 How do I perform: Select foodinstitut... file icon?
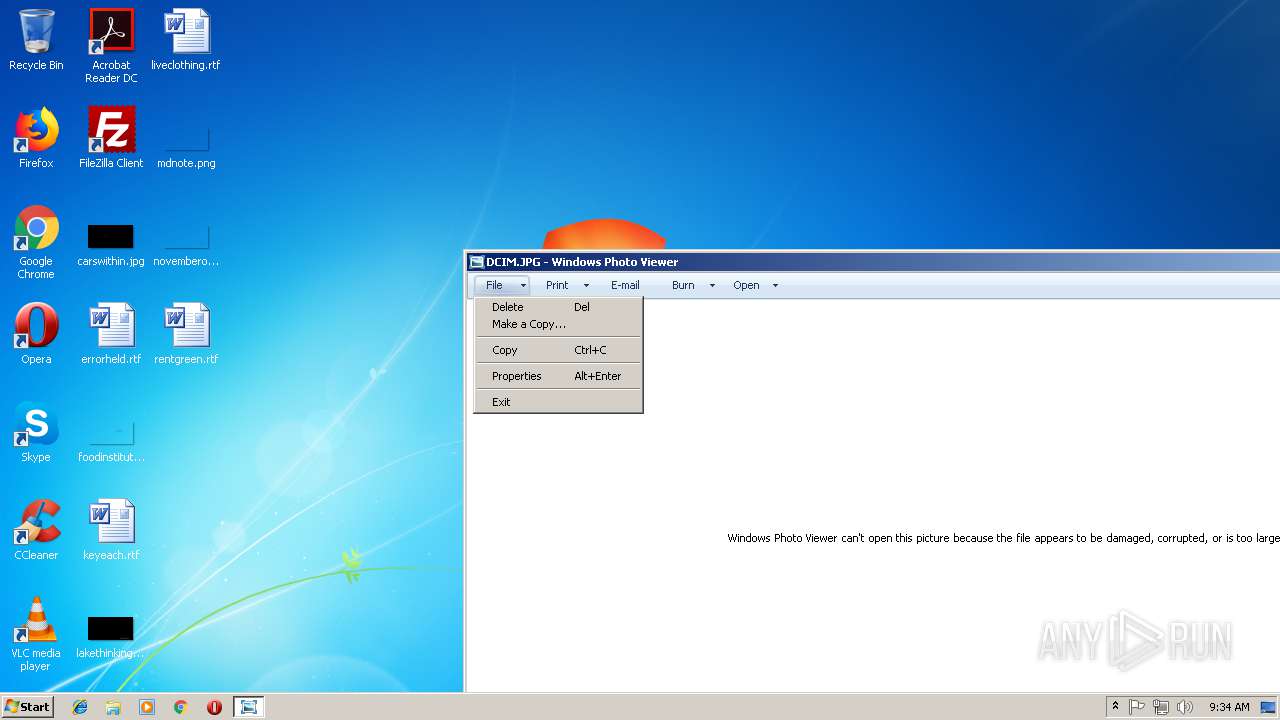click(x=111, y=441)
